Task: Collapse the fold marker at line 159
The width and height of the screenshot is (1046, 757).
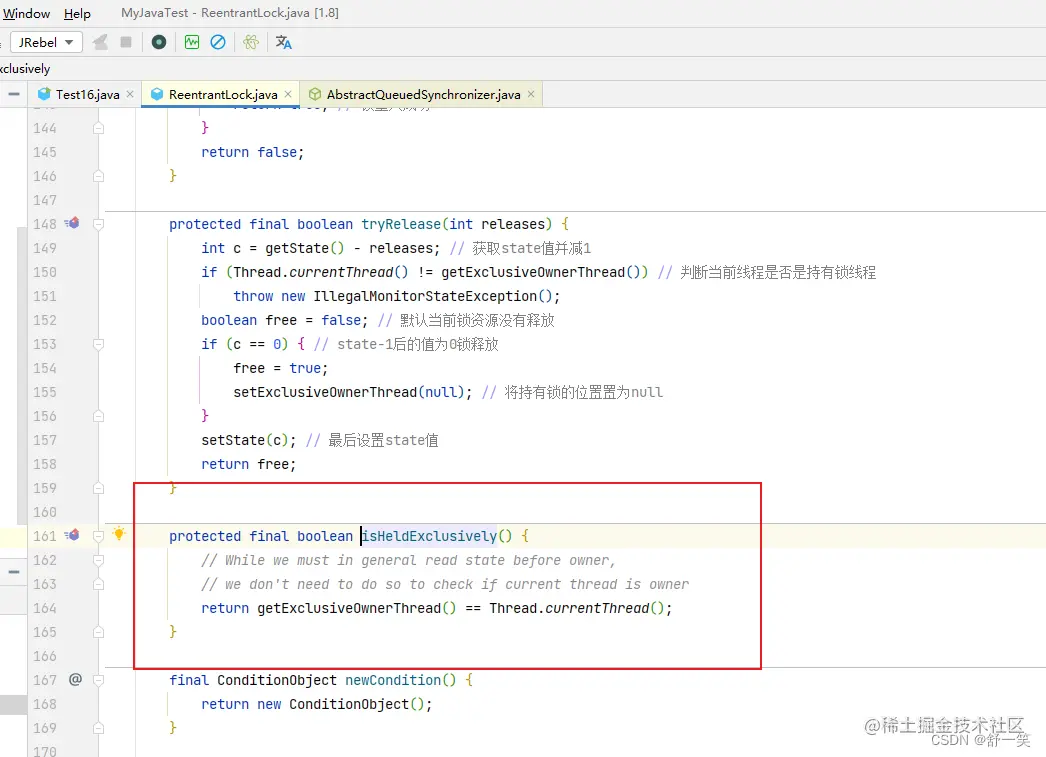Action: (99, 488)
